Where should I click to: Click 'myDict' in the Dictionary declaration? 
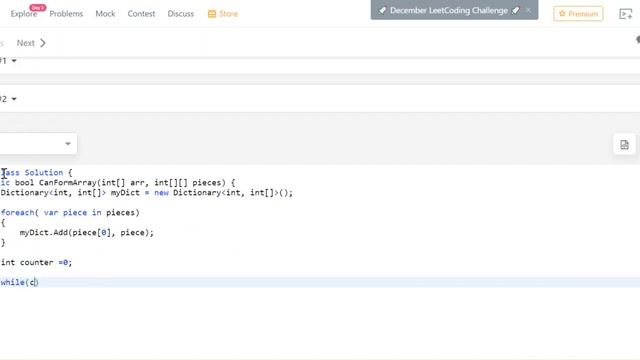[x=125, y=193]
